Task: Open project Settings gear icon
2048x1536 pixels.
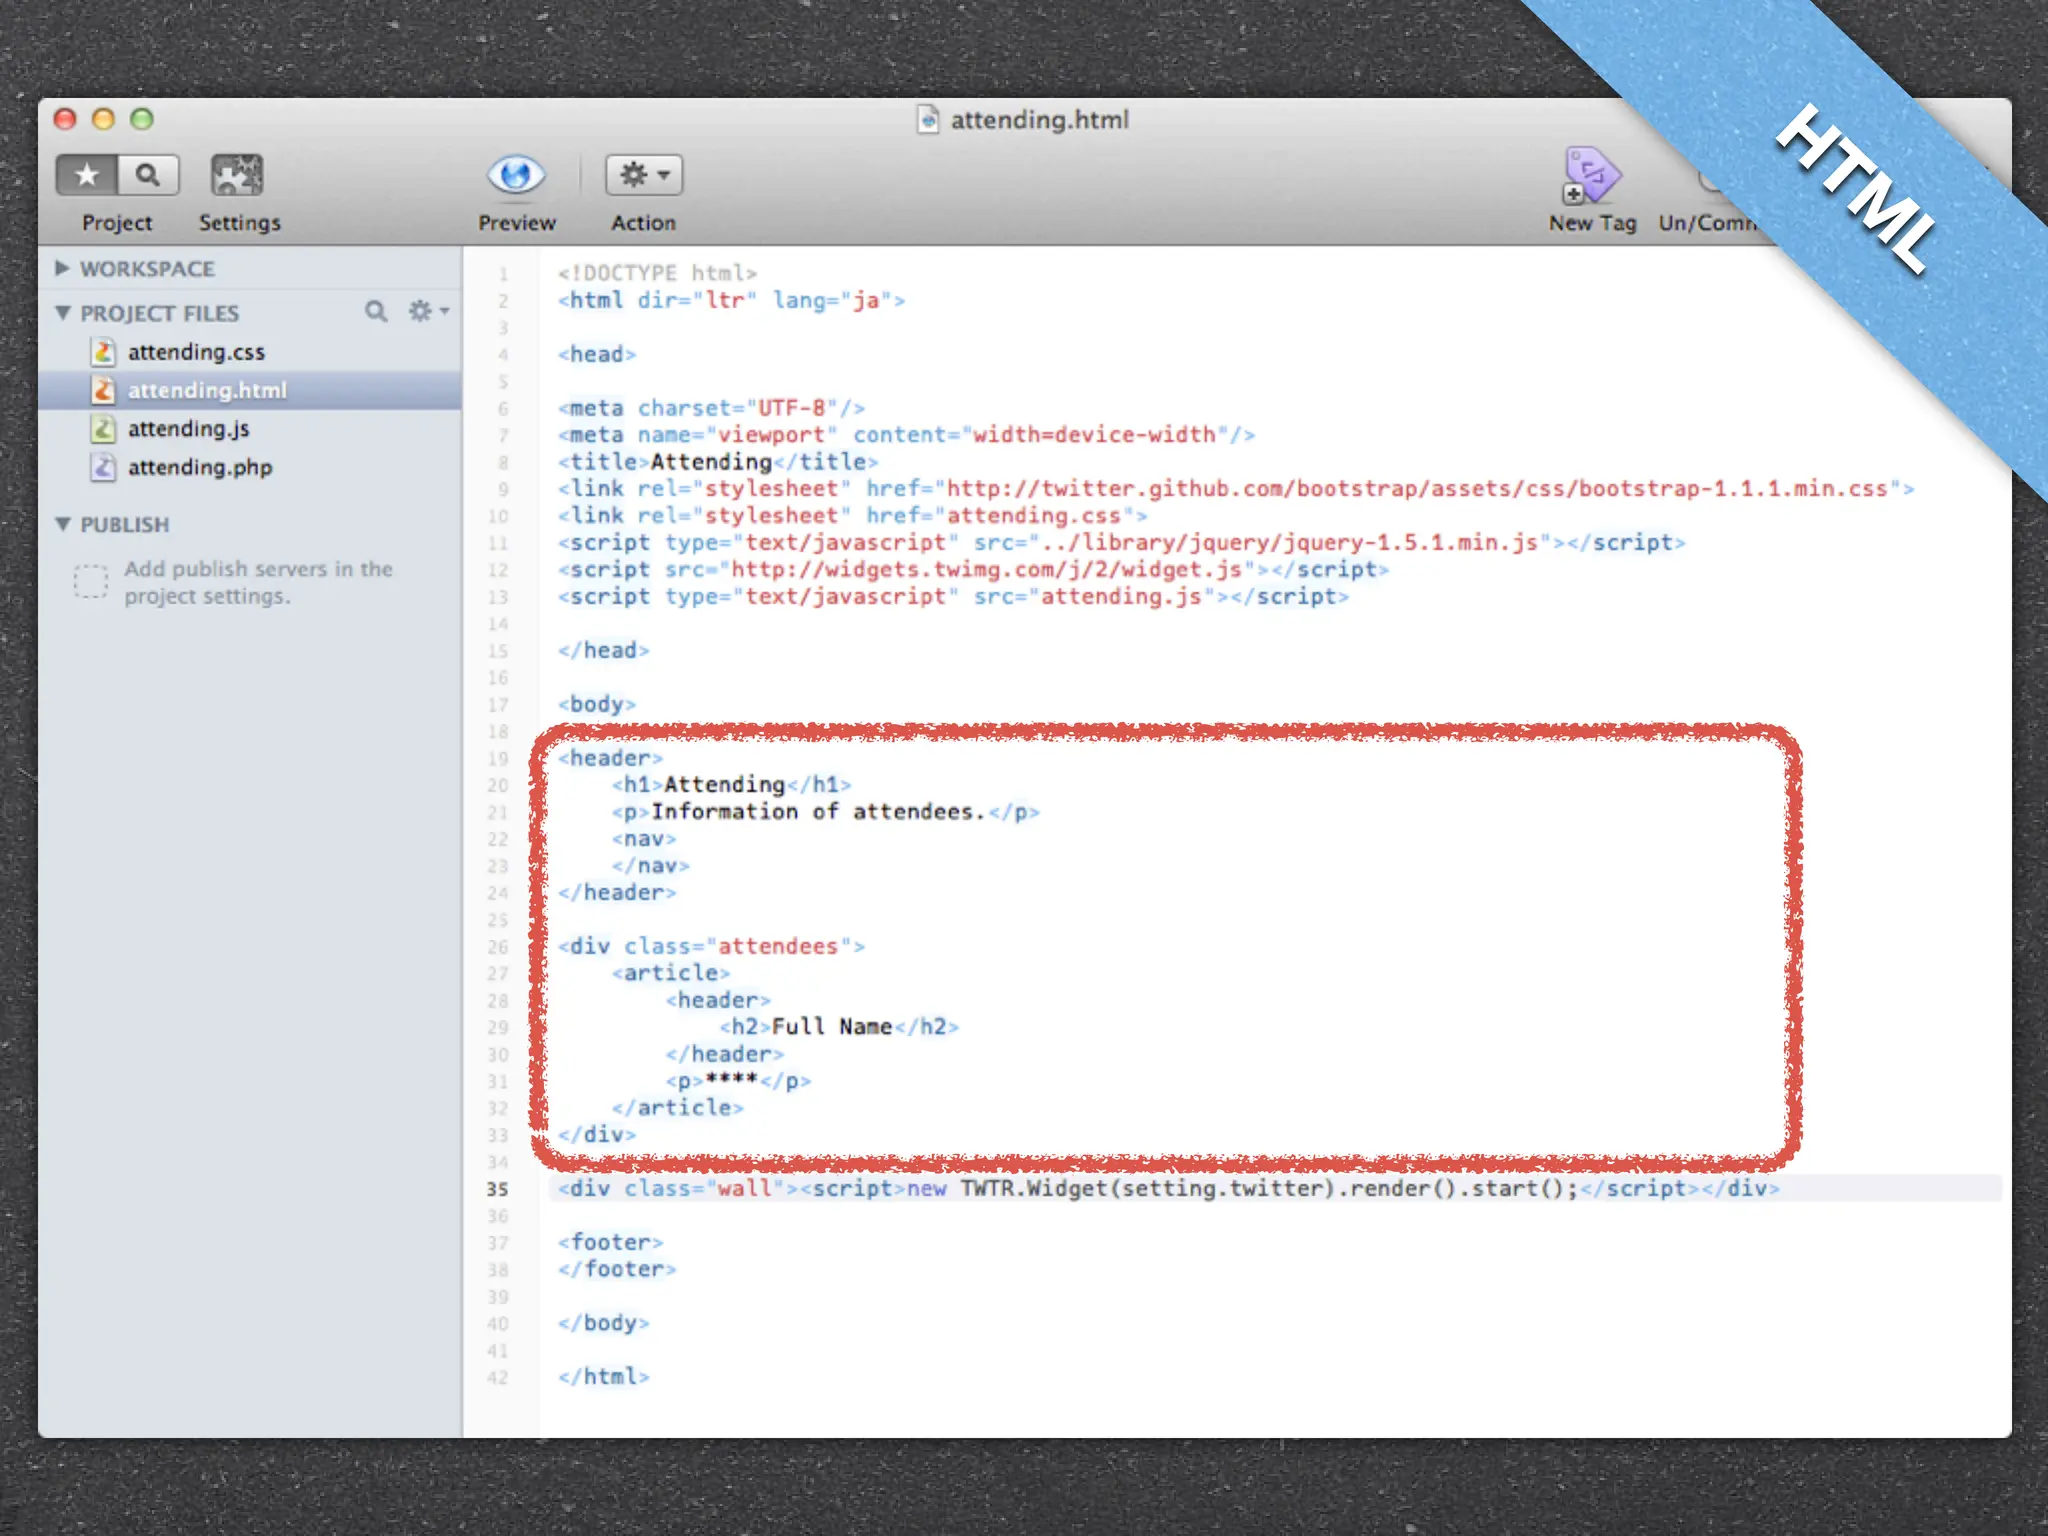Action: pyautogui.click(x=237, y=176)
